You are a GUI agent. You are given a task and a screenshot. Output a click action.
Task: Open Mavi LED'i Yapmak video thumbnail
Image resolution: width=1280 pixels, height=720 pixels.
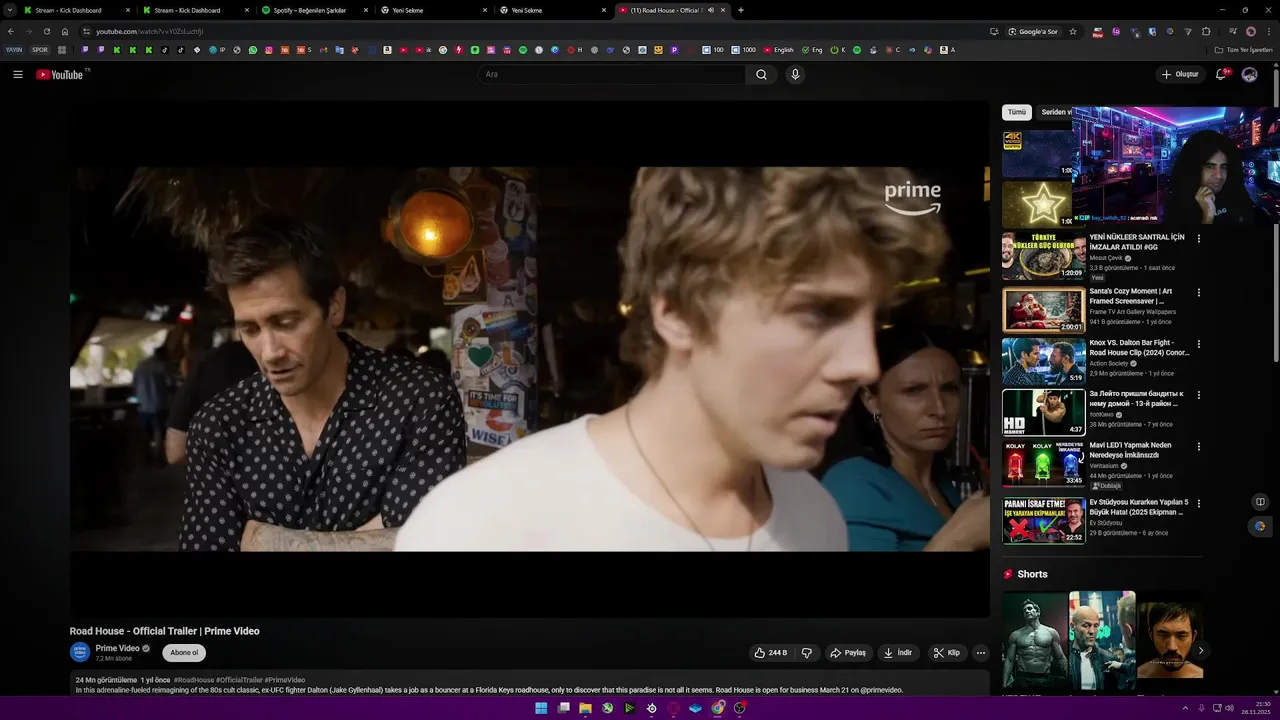[x=1044, y=464]
